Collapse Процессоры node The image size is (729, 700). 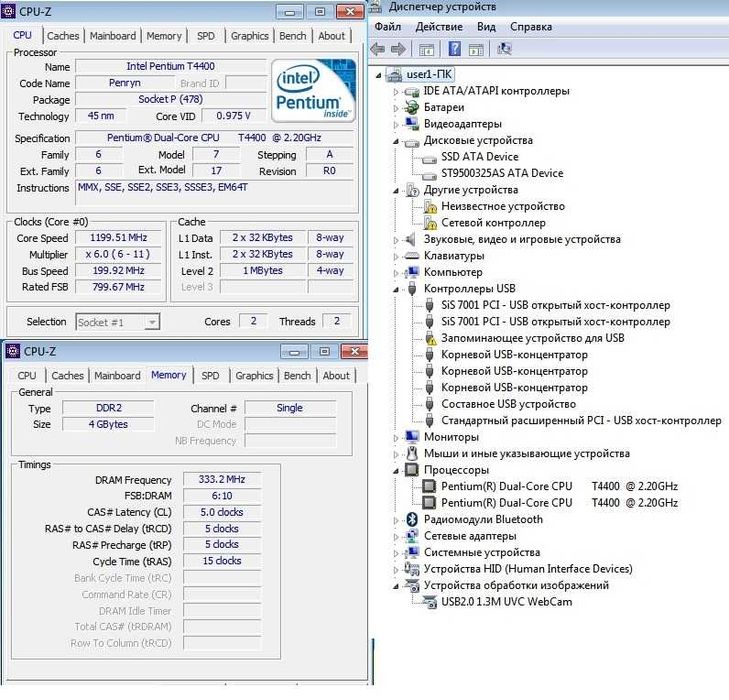396,470
